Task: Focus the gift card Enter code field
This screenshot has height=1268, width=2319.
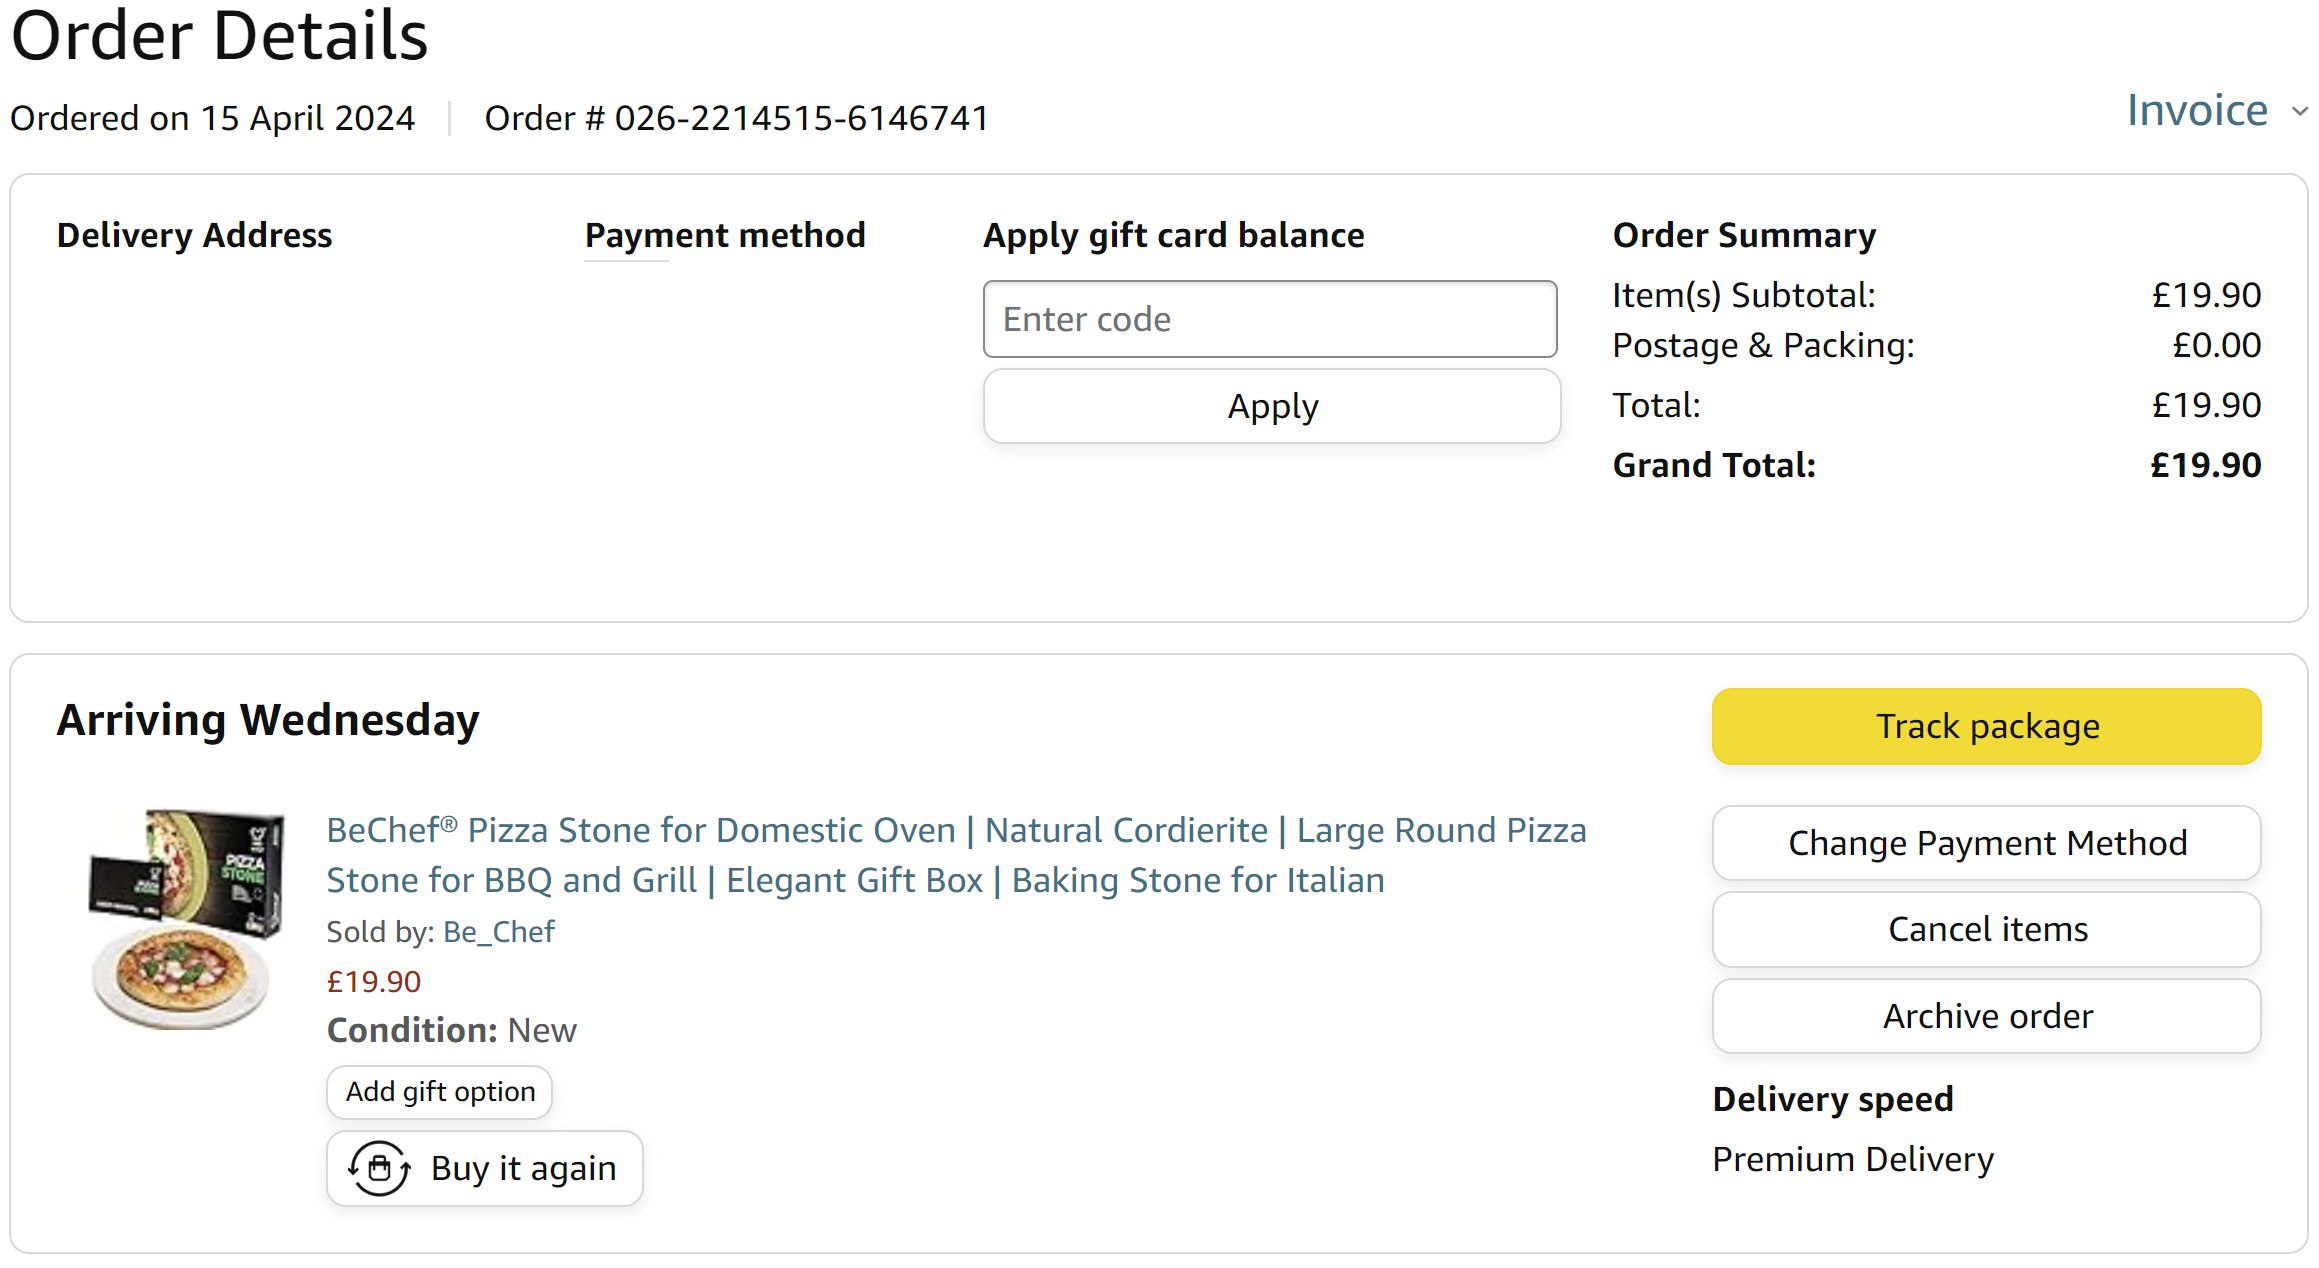Action: pyautogui.click(x=1269, y=320)
